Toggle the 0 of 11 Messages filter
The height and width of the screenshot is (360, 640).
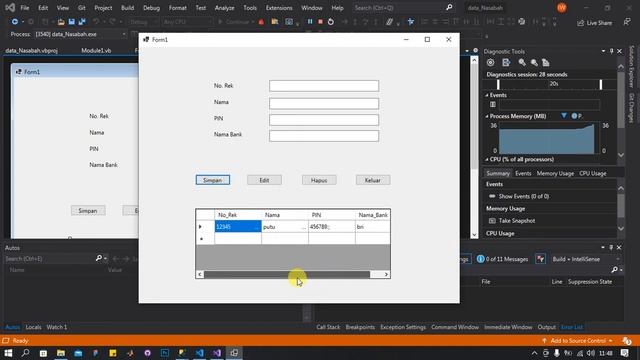tap(503, 259)
